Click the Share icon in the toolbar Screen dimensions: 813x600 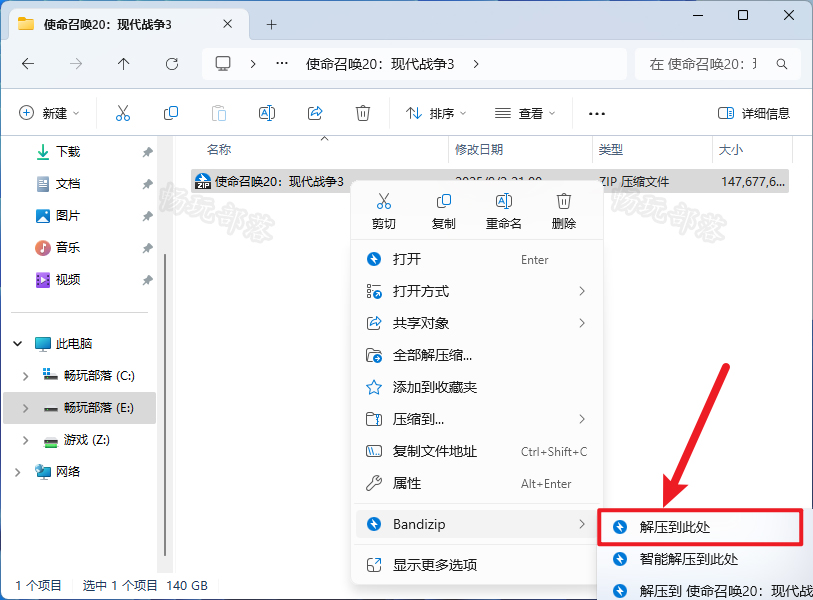[x=315, y=113]
